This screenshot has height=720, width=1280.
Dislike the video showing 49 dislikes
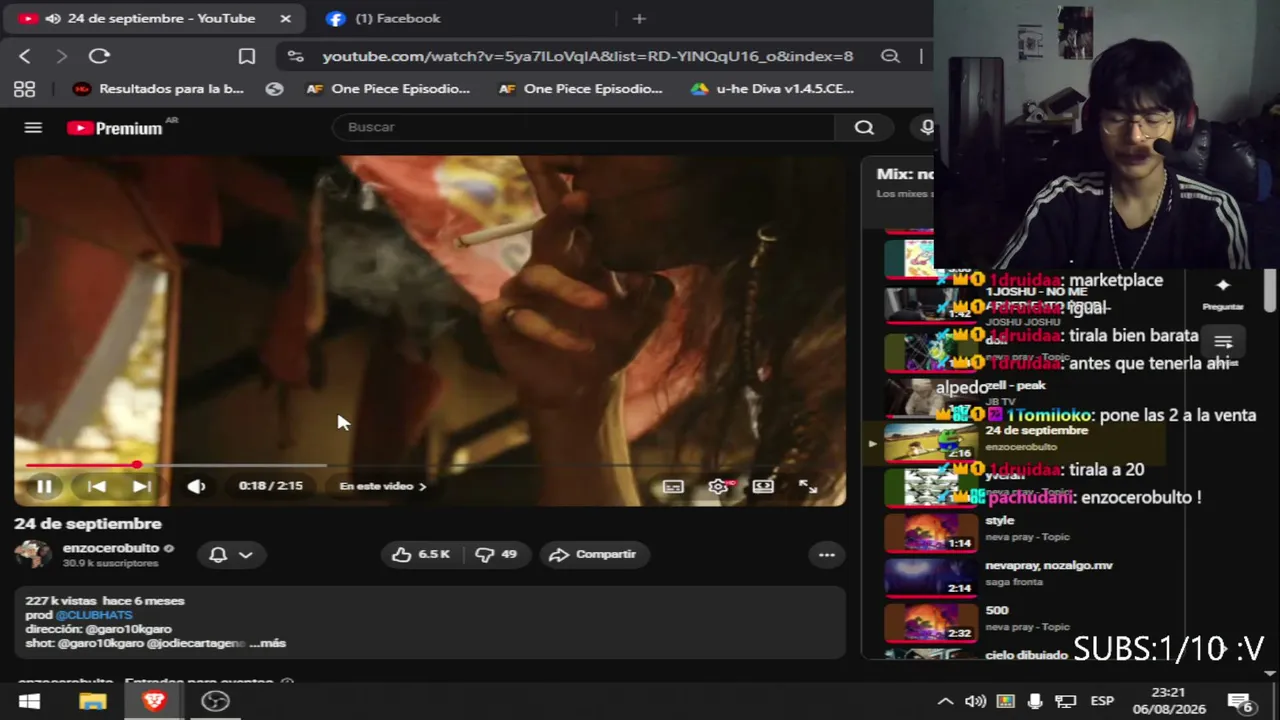coord(496,554)
